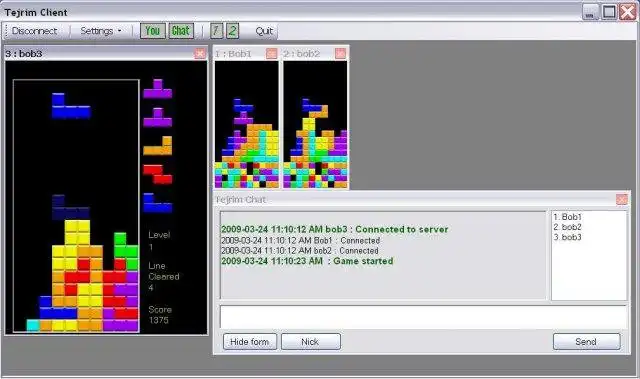640x379 pixels.
Task: Click the 'bob3 : Connected to server' line
Action: tap(335, 229)
